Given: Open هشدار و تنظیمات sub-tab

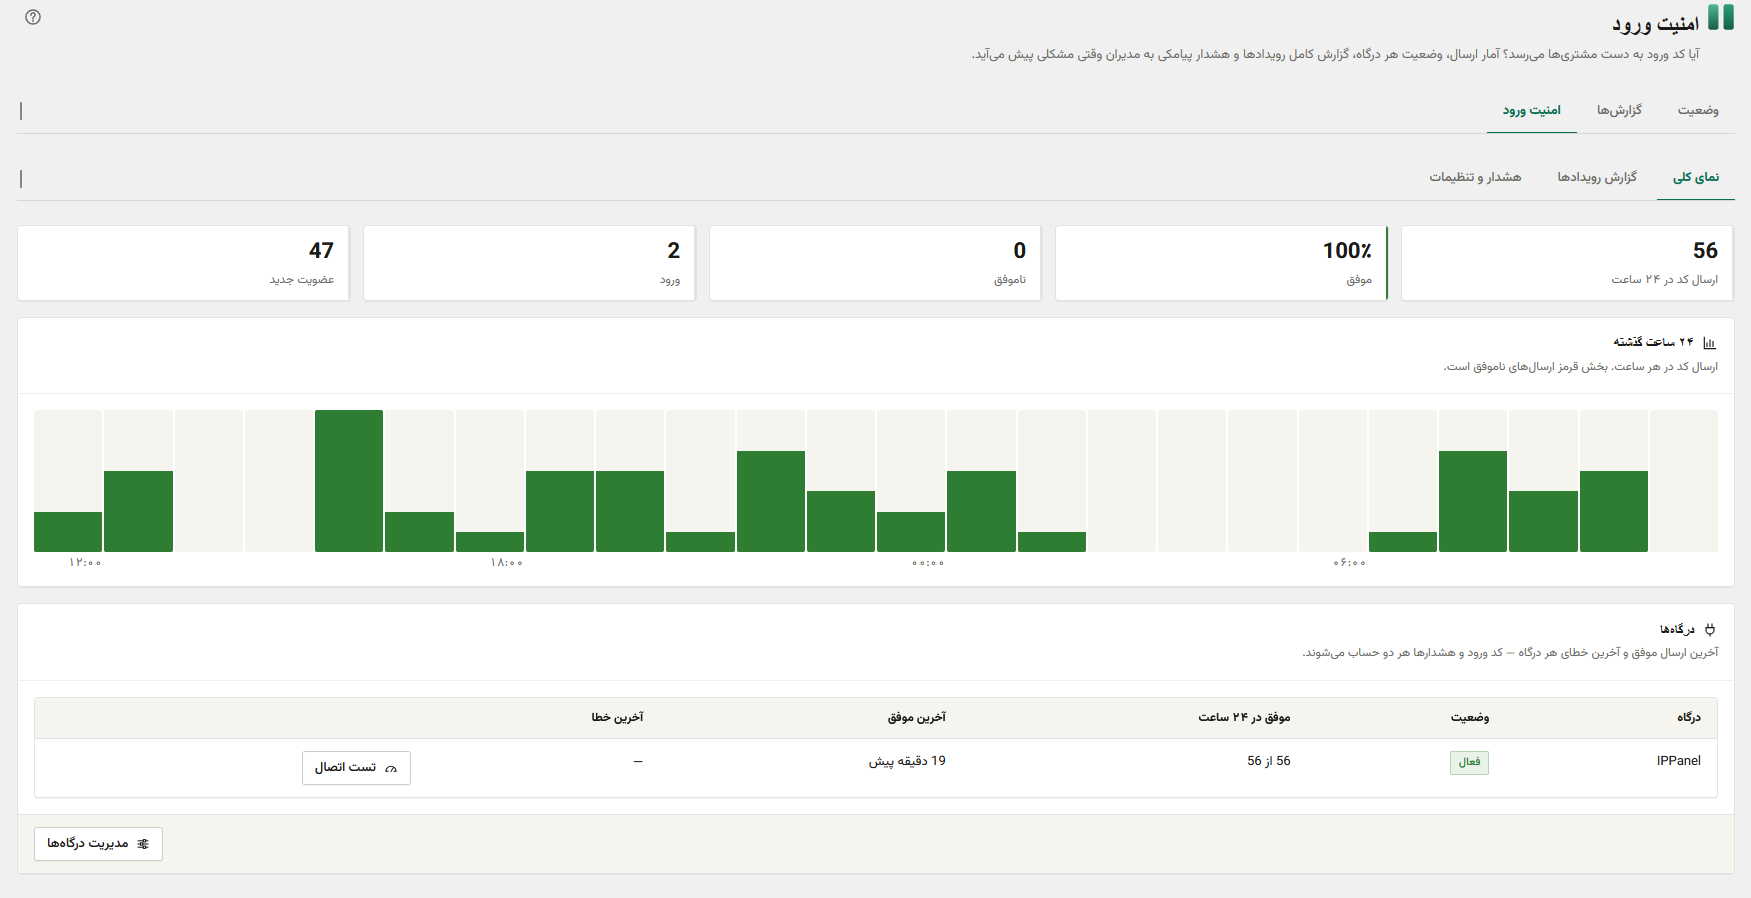Looking at the screenshot, I should pyautogui.click(x=1475, y=177).
